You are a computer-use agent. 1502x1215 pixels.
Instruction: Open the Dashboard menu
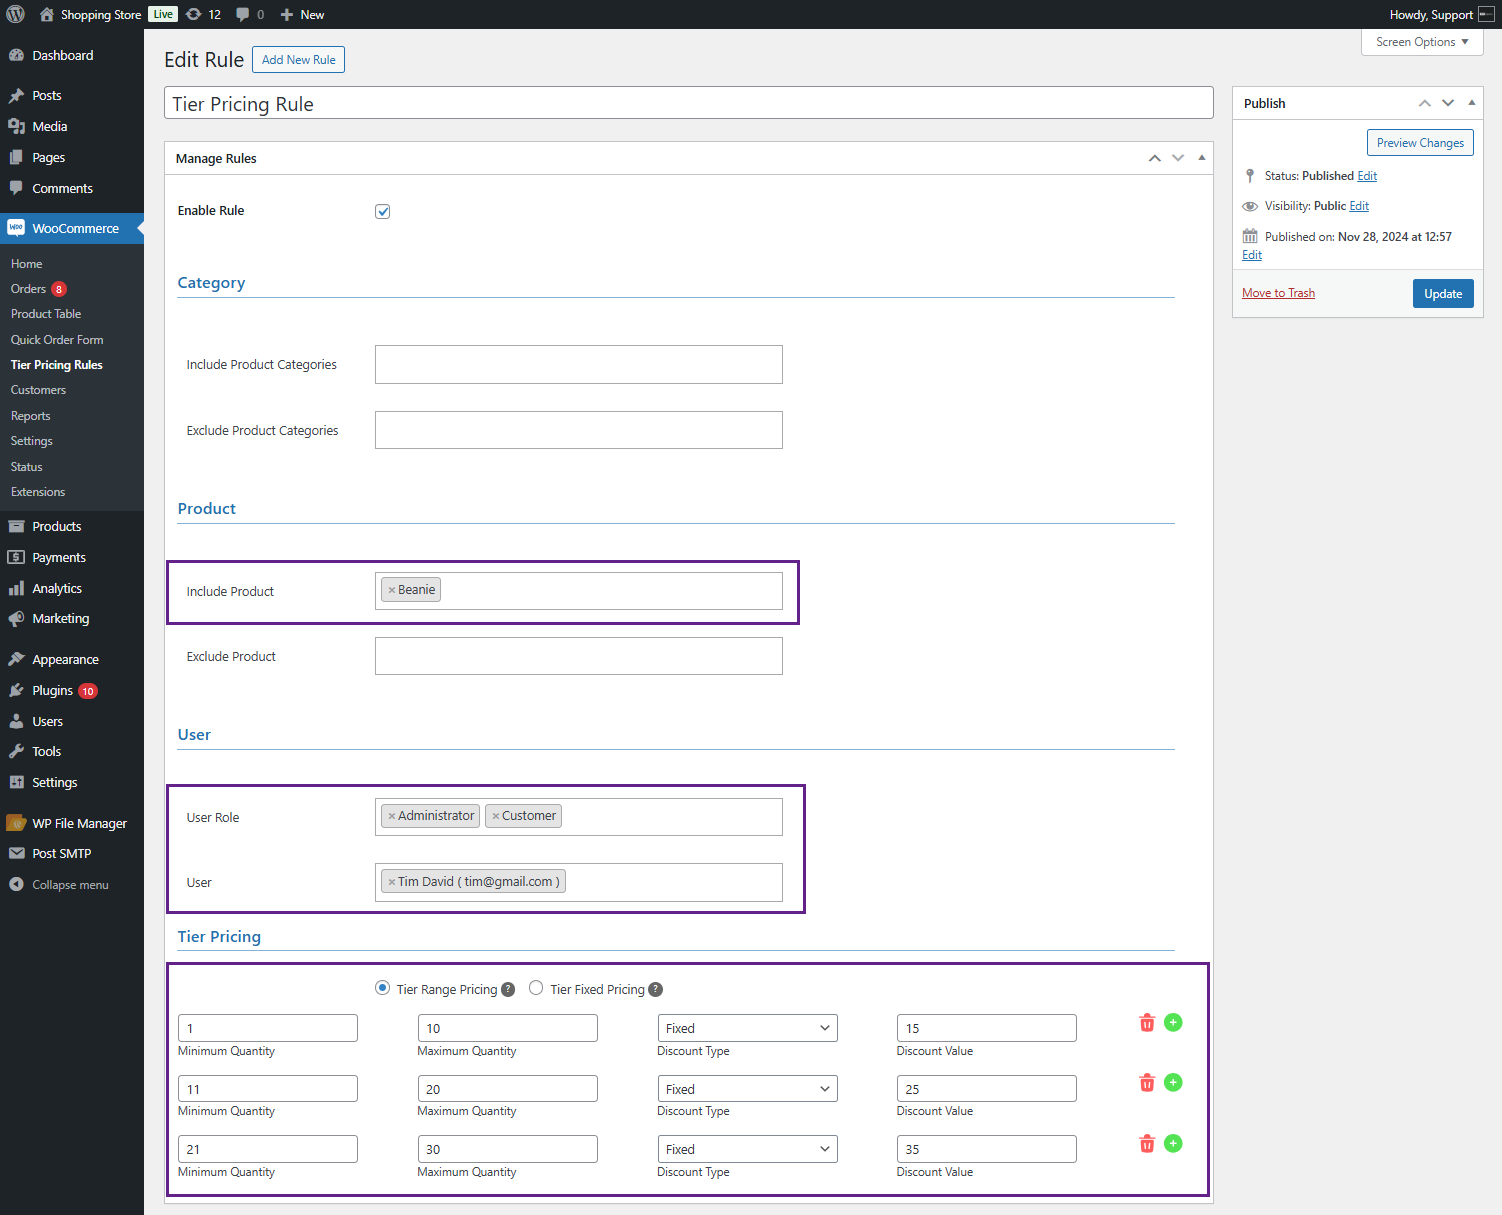(x=72, y=55)
